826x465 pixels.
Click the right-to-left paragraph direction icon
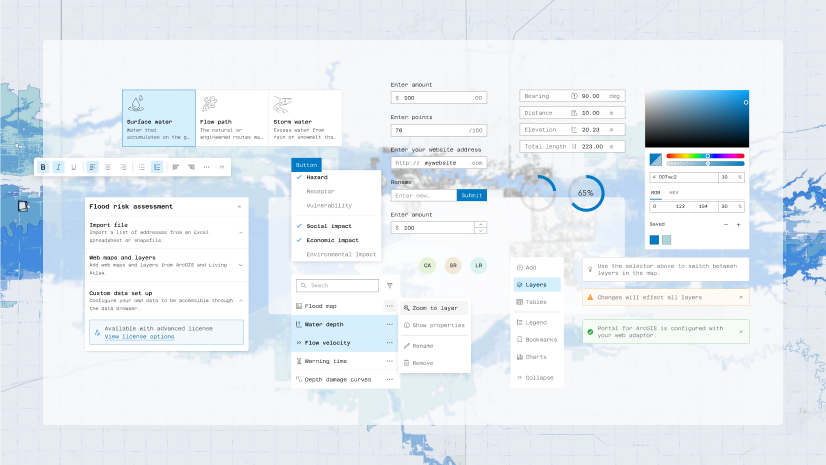191,167
